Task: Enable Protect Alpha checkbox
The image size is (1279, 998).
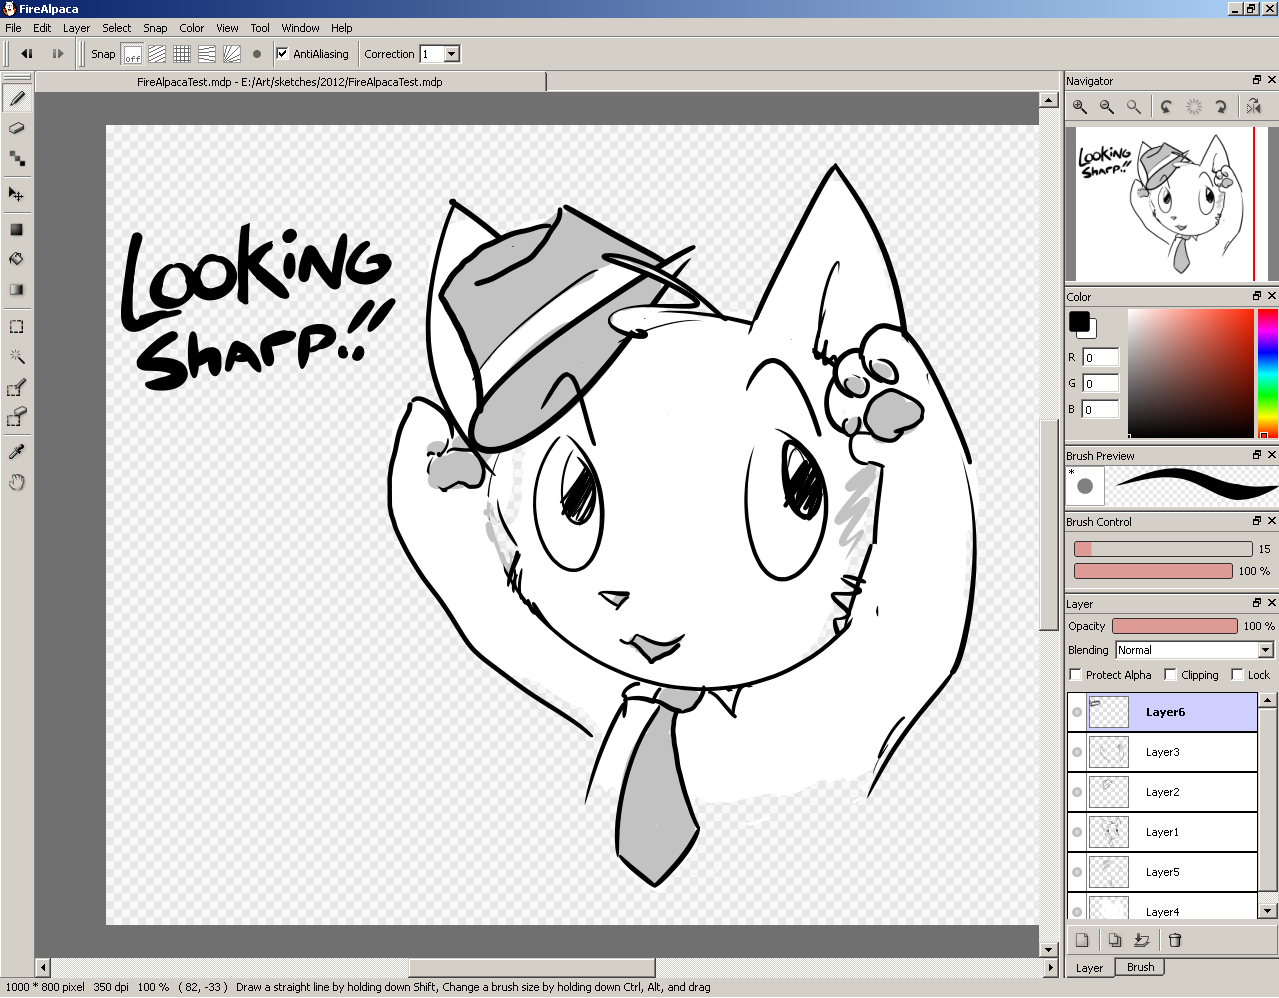Action: coord(1076,675)
